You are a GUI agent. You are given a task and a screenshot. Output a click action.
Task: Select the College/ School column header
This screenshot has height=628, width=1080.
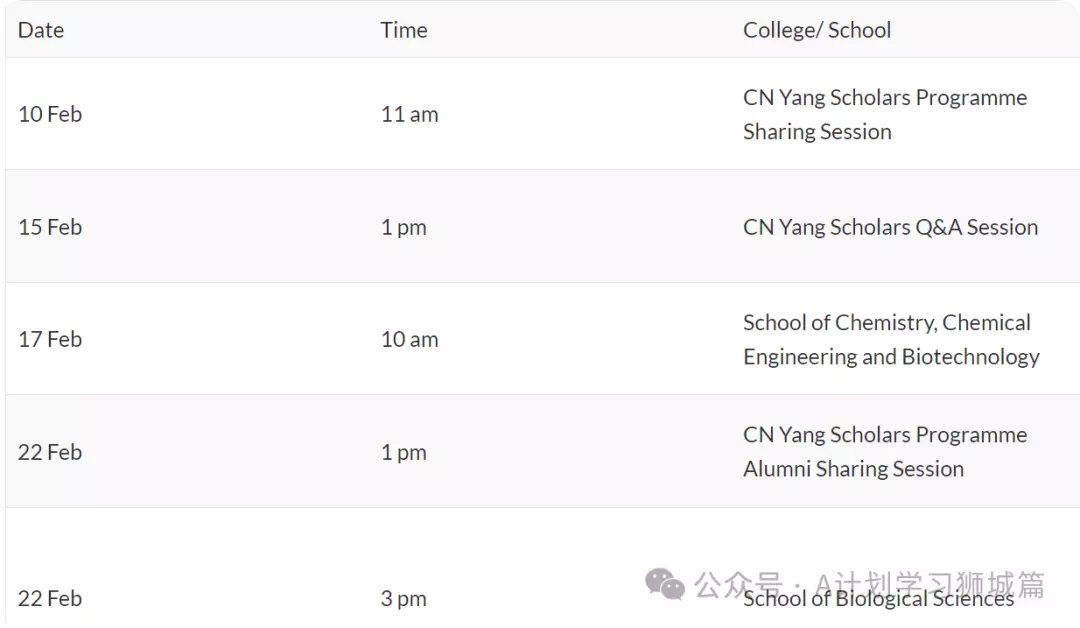pyautogui.click(x=817, y=30)
